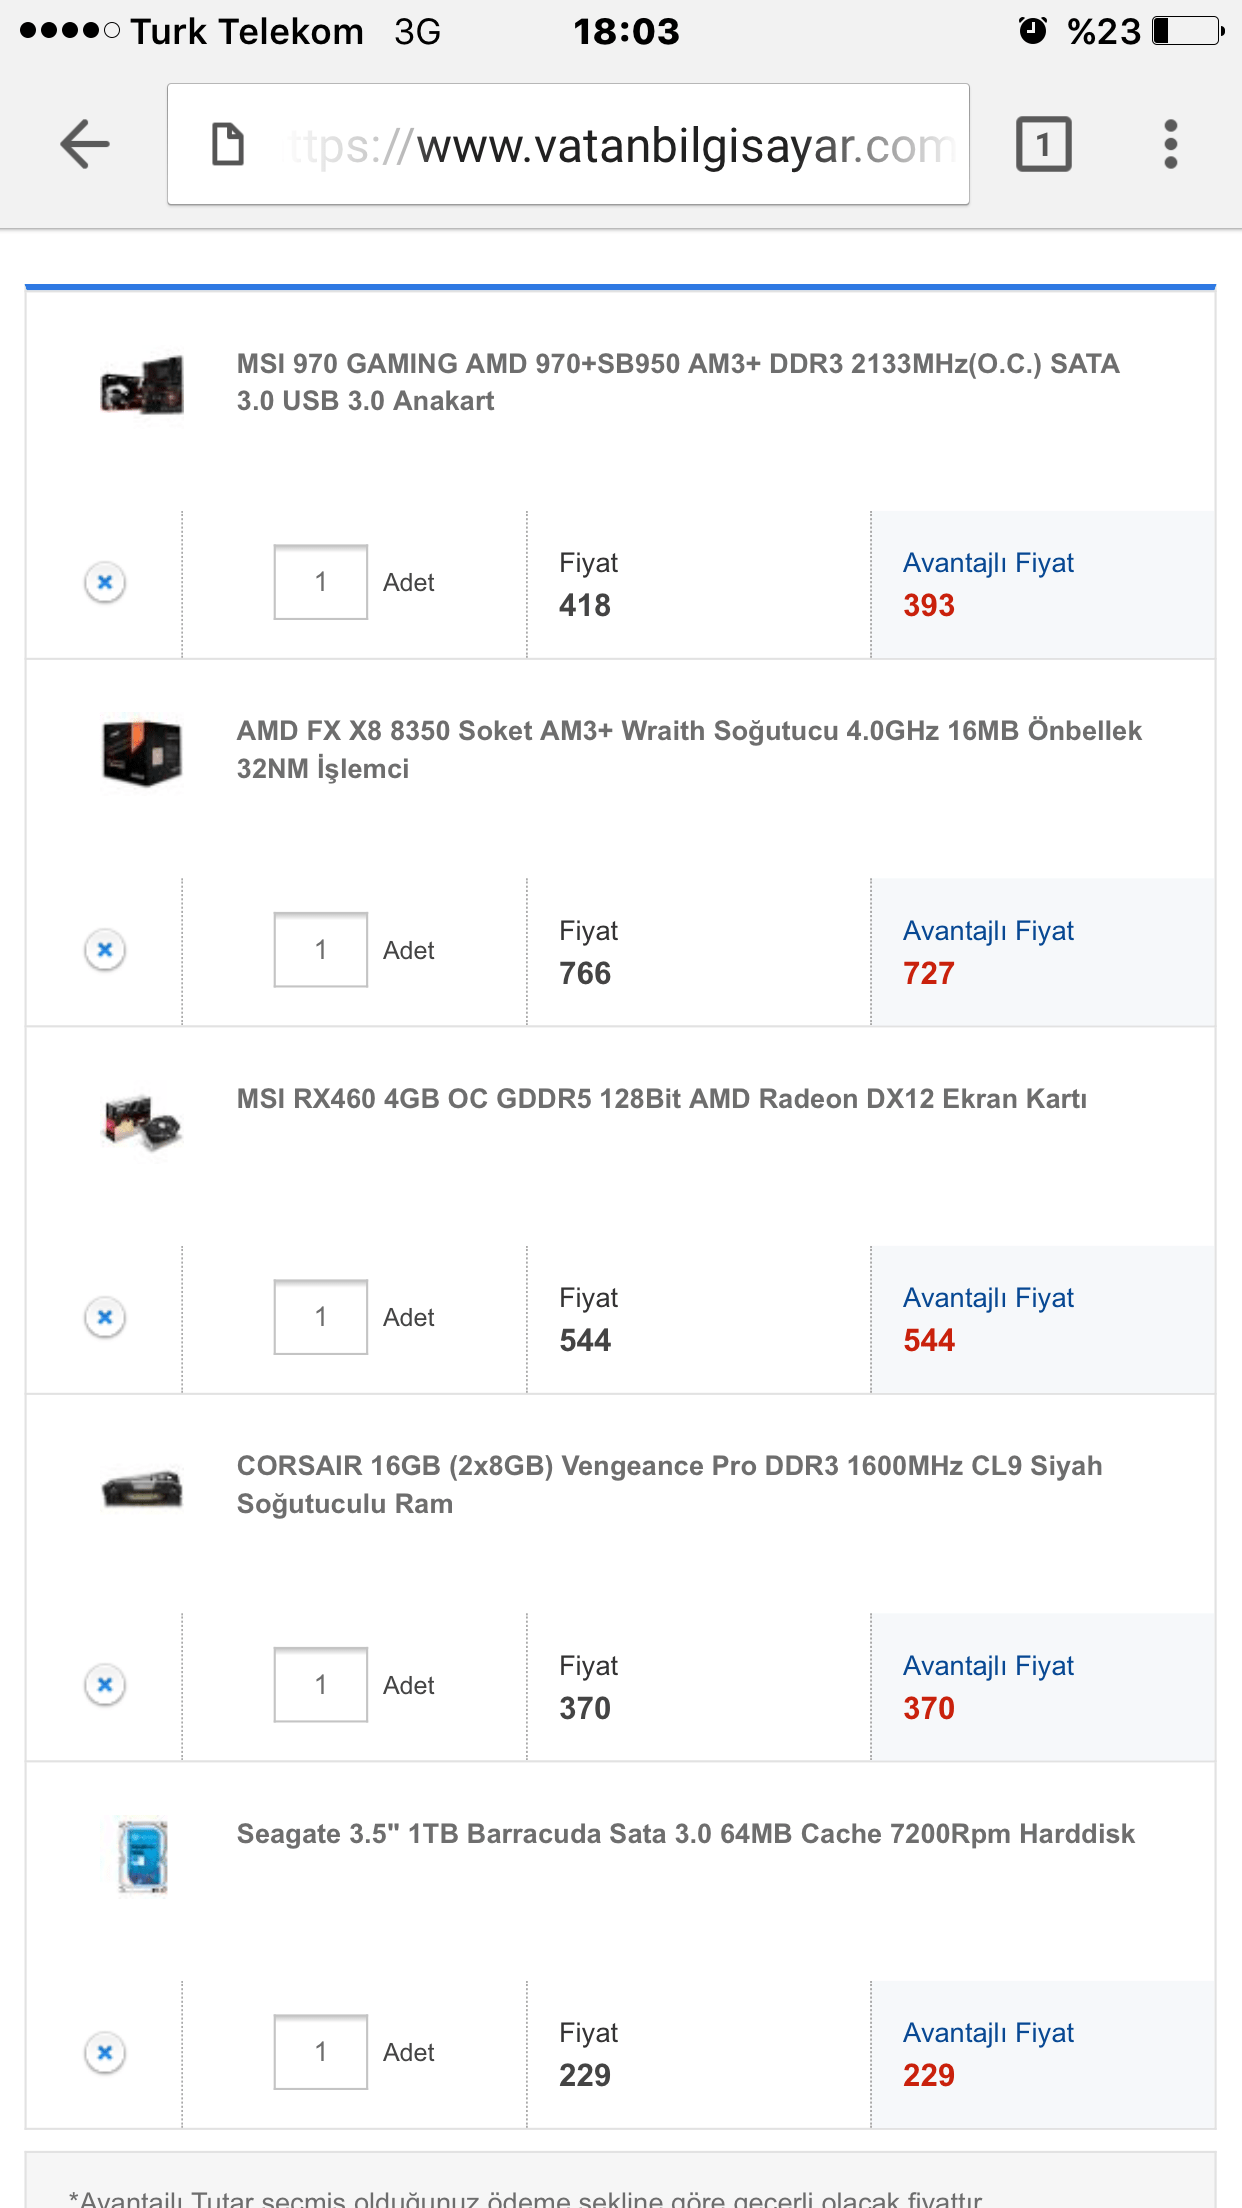
Task: Remove Seagate Barracuda harddisk from cart
Action: [x=105, y=2052]
